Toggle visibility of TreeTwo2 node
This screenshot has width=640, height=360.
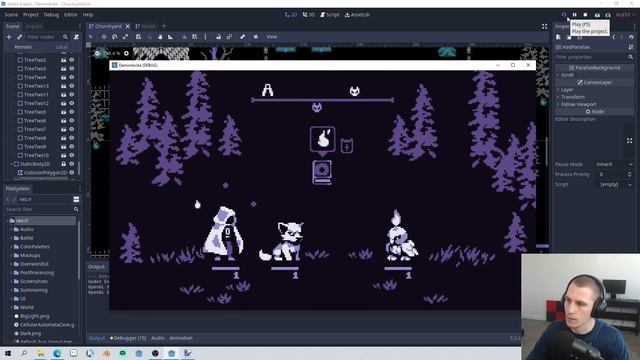coord(72,60)
